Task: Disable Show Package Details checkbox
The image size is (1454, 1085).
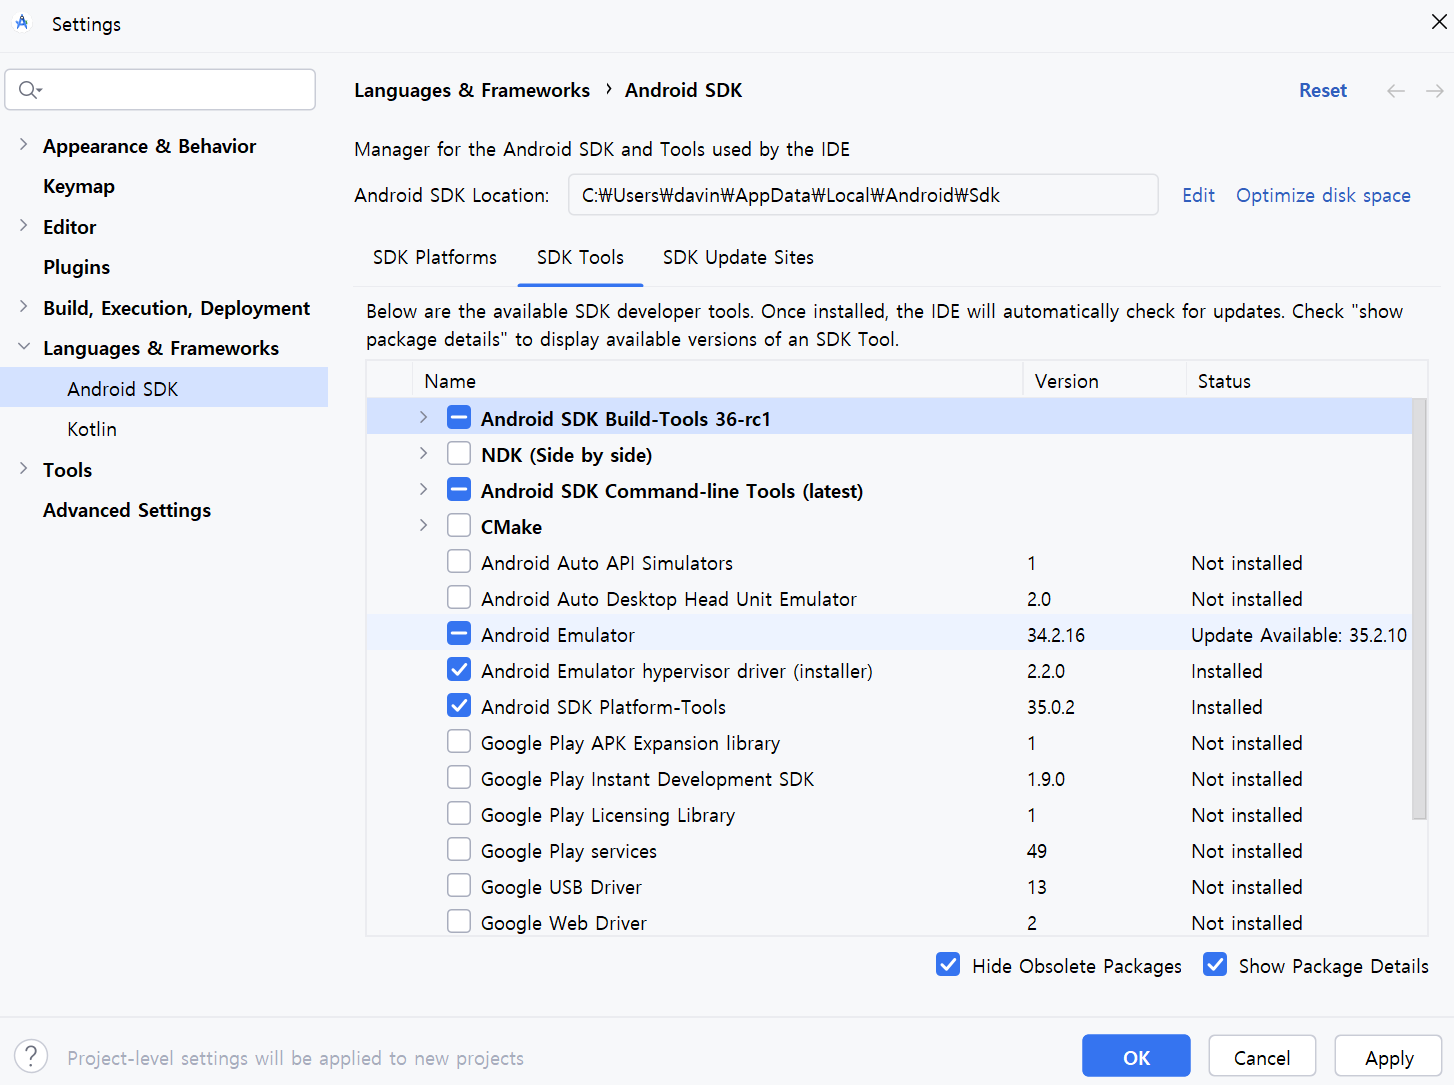Action: pyautogui.click(x=1215, y=965)
